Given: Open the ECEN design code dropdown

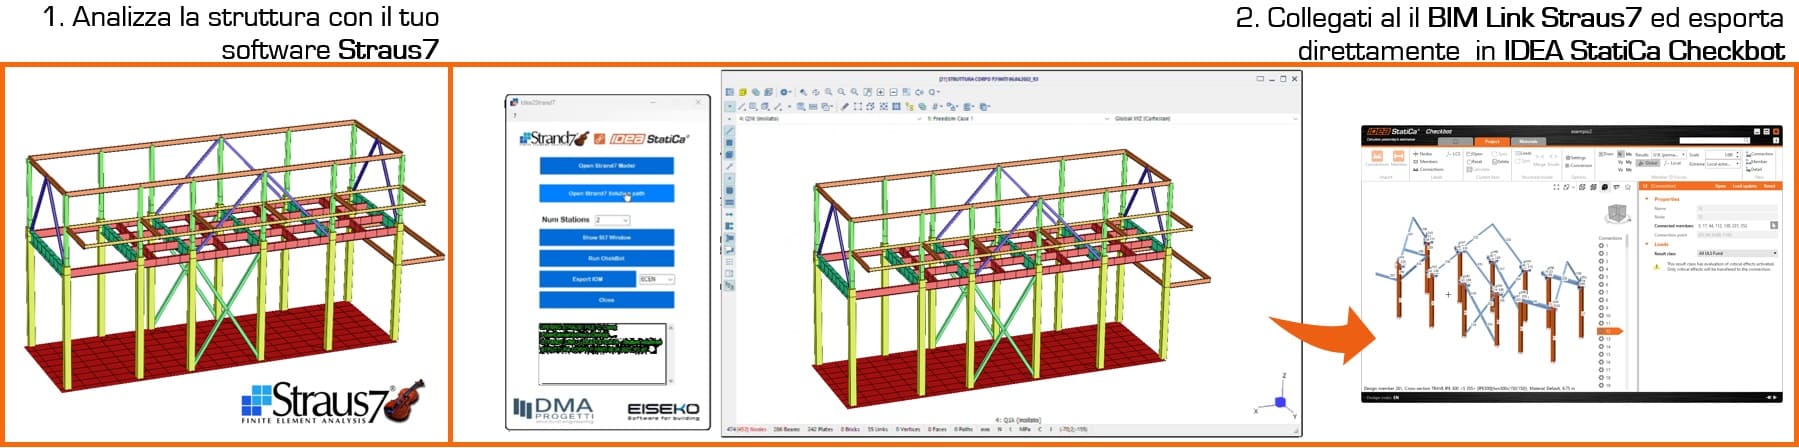Looking at the screenshot, I should pos(657,279).
